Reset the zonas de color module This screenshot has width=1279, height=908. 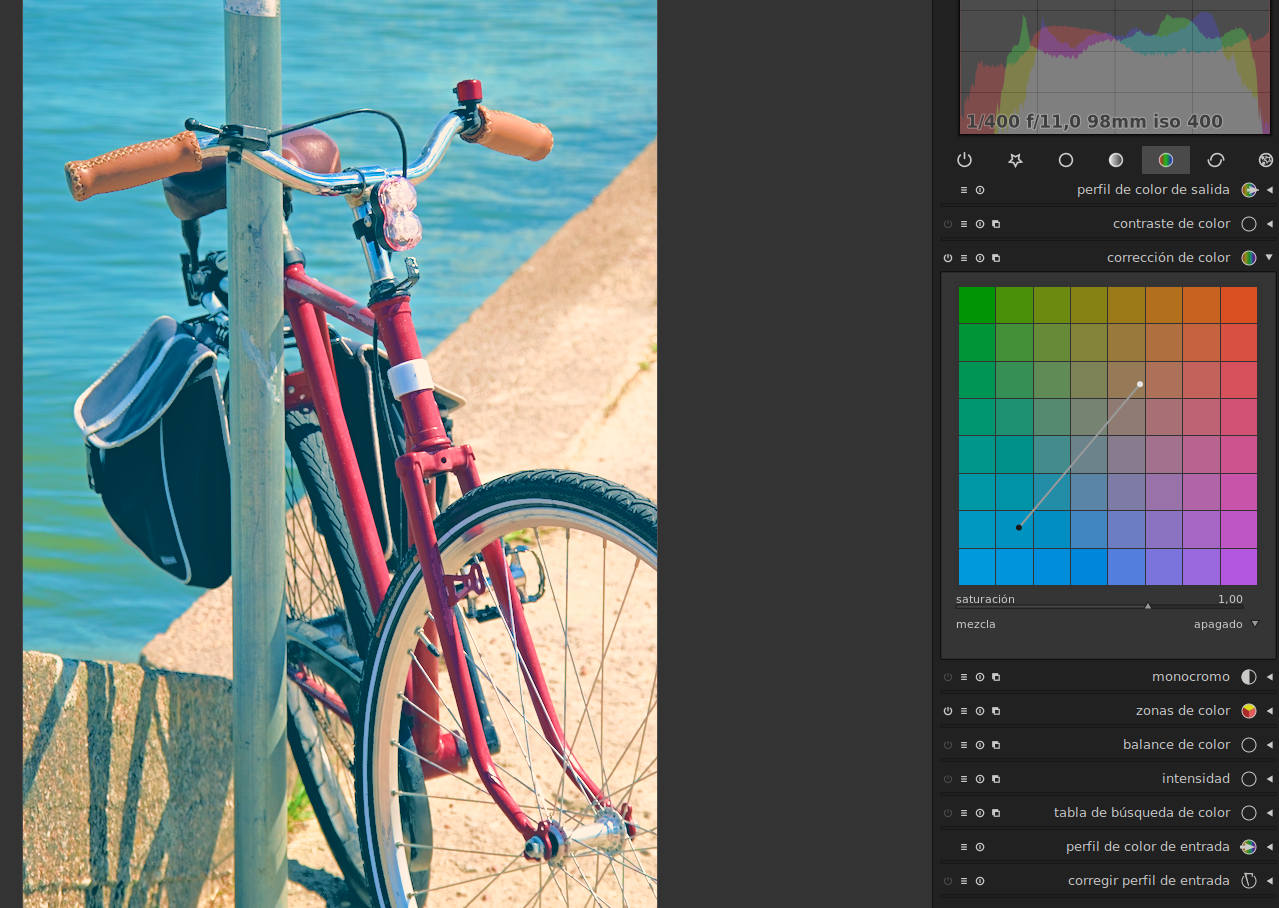pos(980,711)
